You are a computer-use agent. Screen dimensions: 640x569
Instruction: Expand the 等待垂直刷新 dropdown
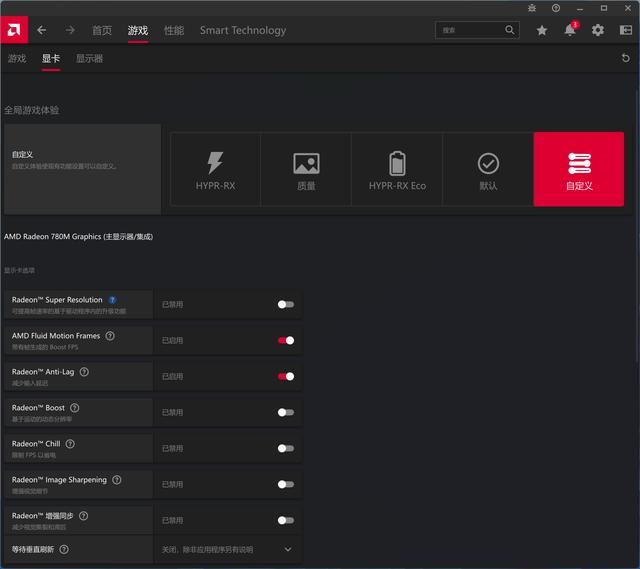[x=288, y=549]
